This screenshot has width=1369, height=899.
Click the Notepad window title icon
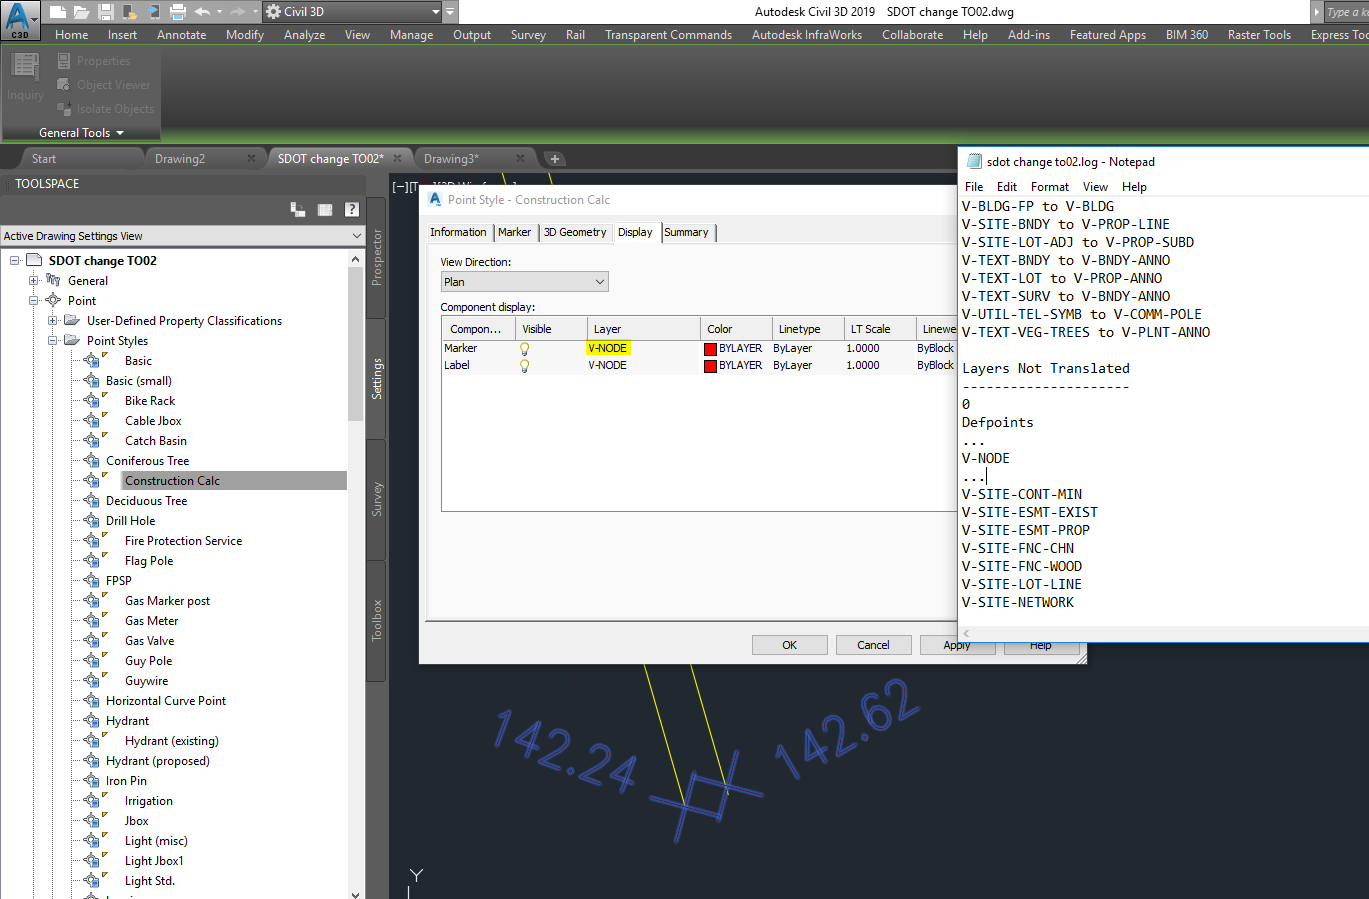pyautogui.click(x=974, y=162)
